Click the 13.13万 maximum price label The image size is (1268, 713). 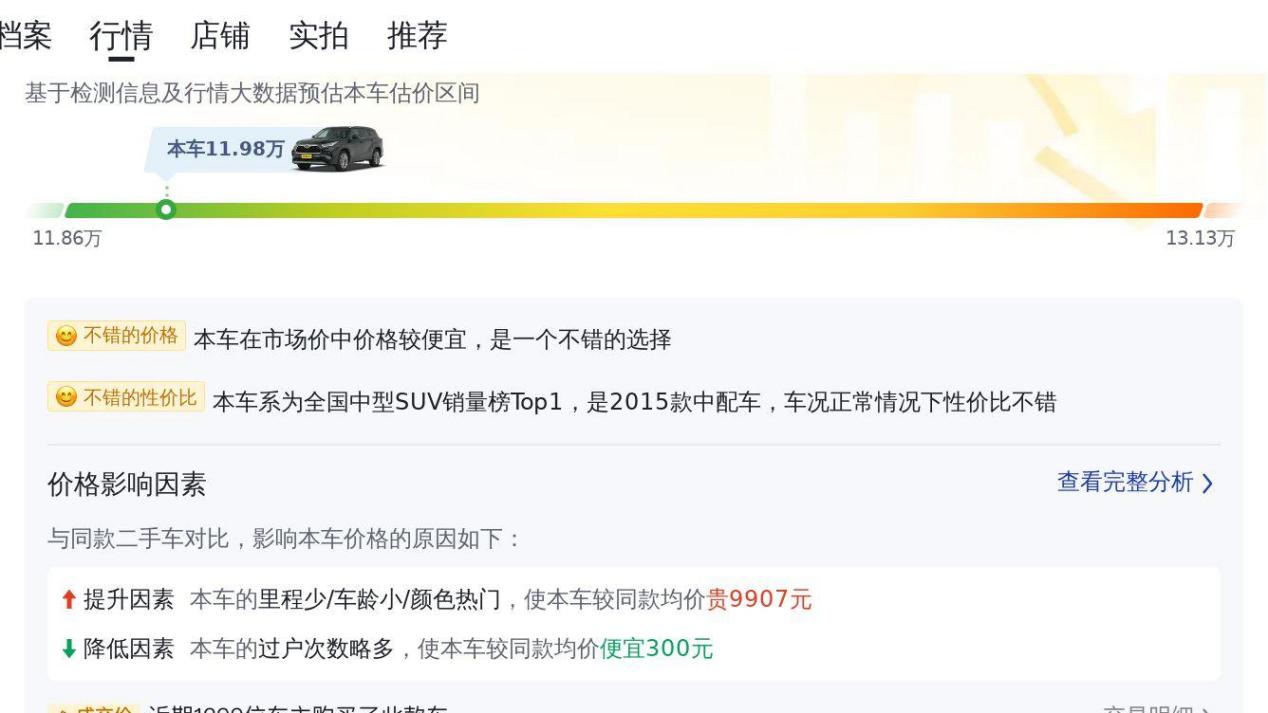(1200, 238)
